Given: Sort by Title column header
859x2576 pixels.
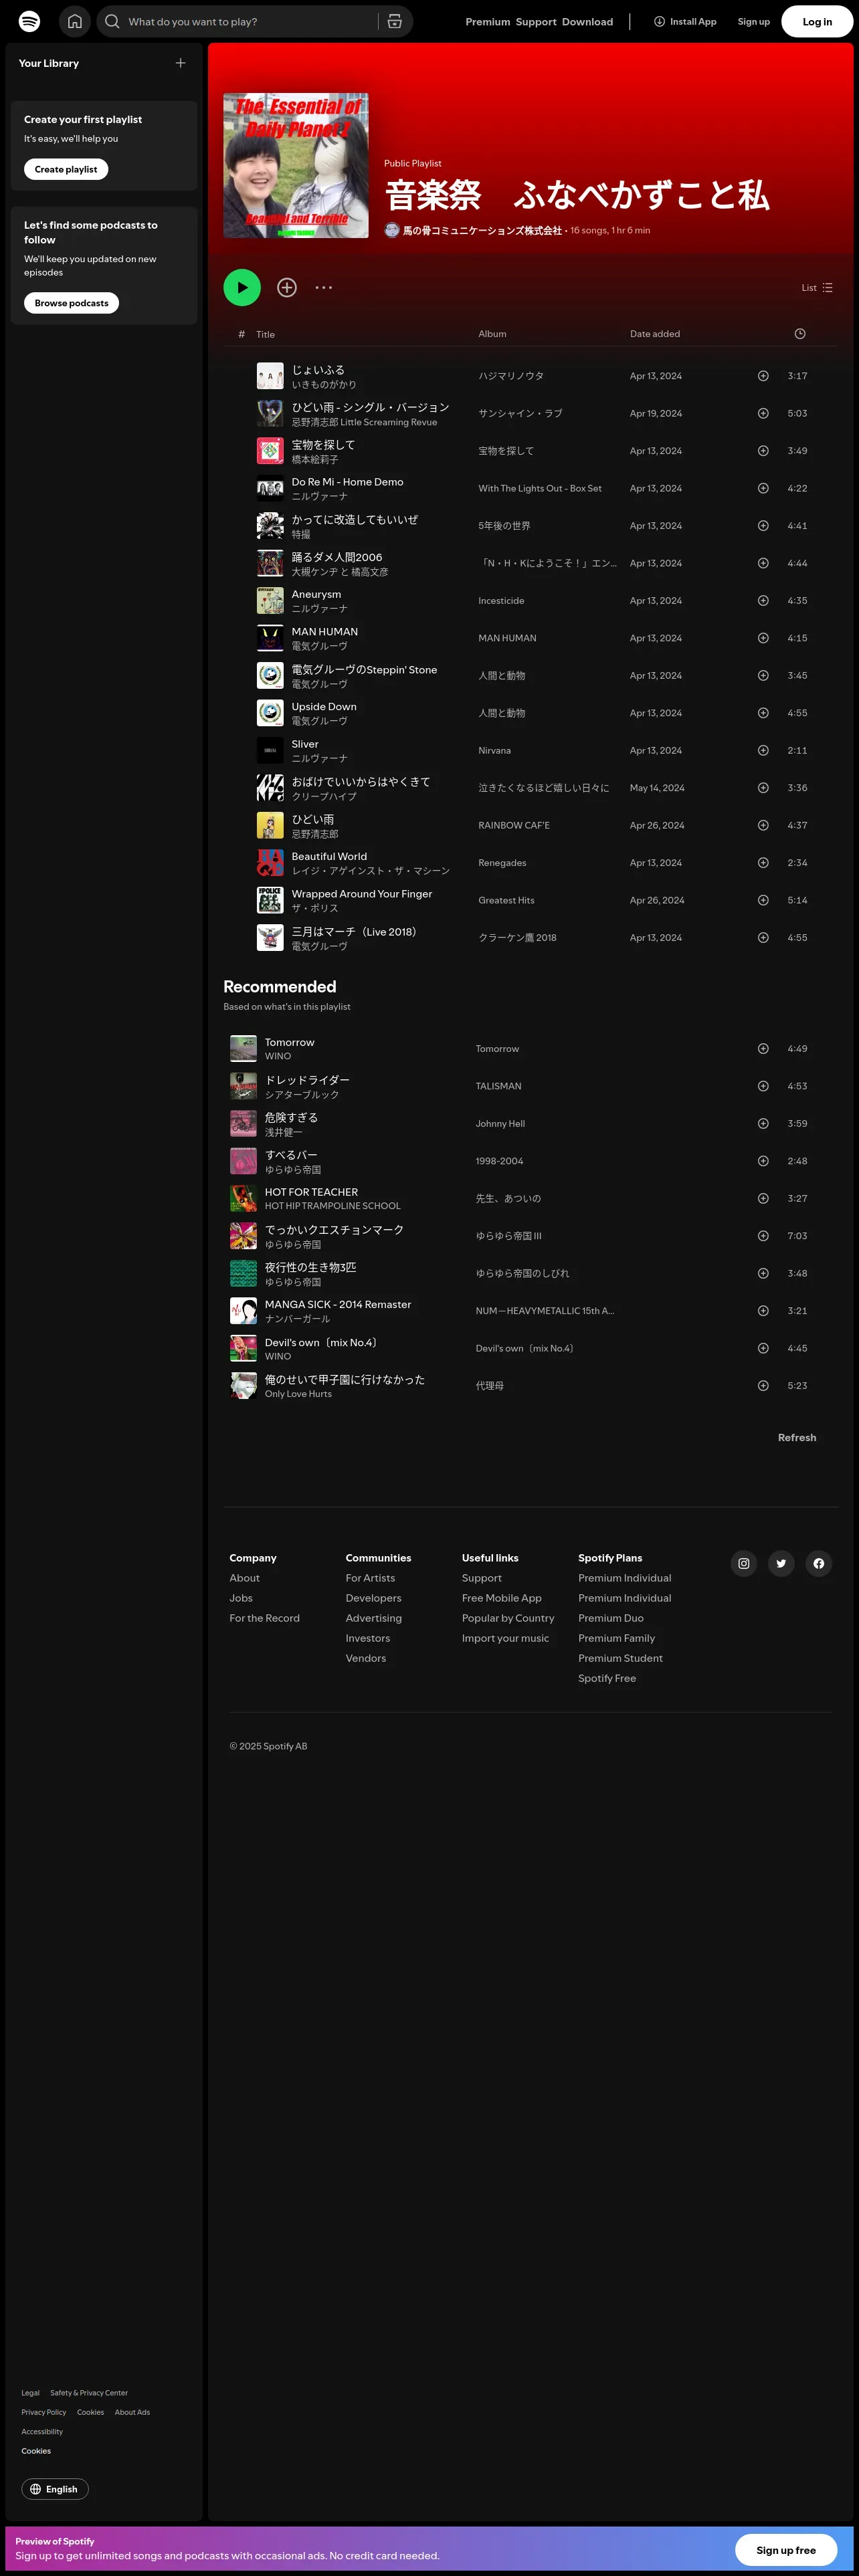Looking at the screenshot, I should point(265,334).
